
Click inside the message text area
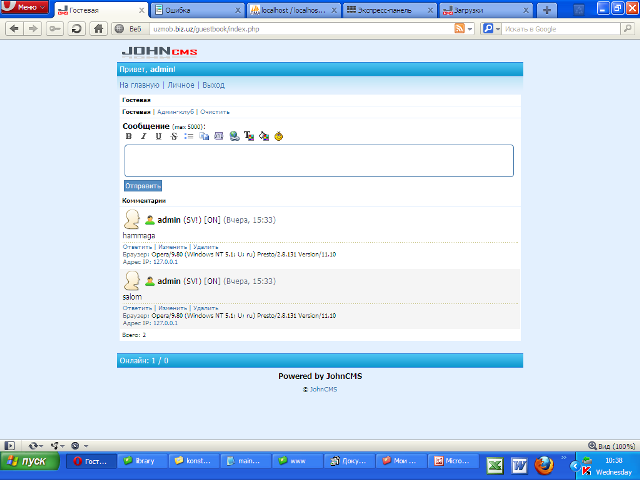click(x=319, y=160)
